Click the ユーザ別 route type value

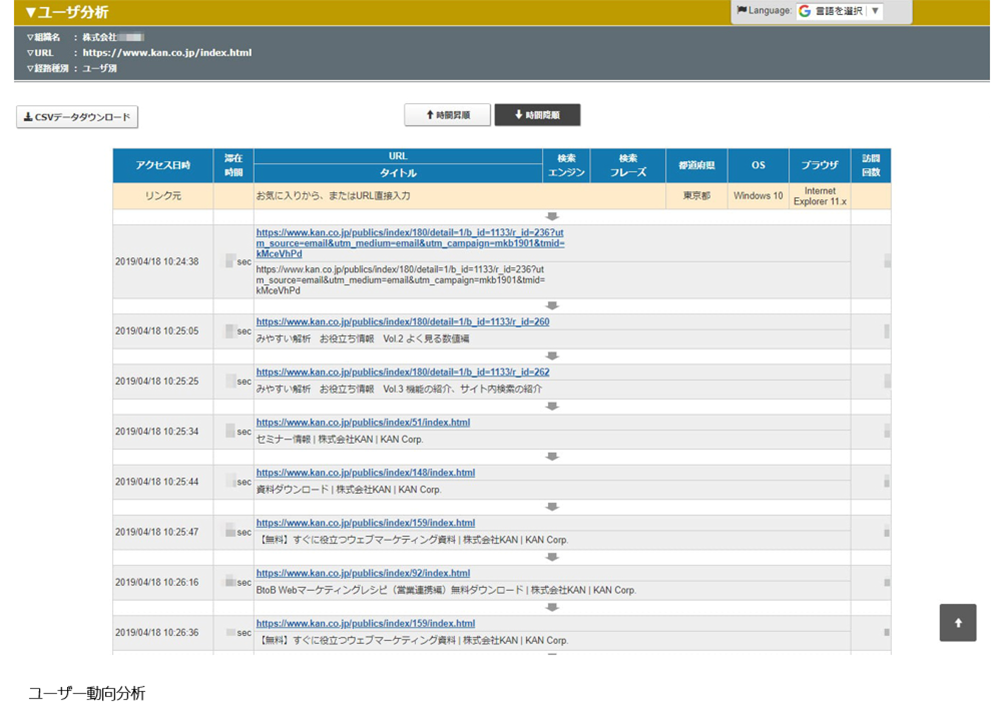coord(99,69)
